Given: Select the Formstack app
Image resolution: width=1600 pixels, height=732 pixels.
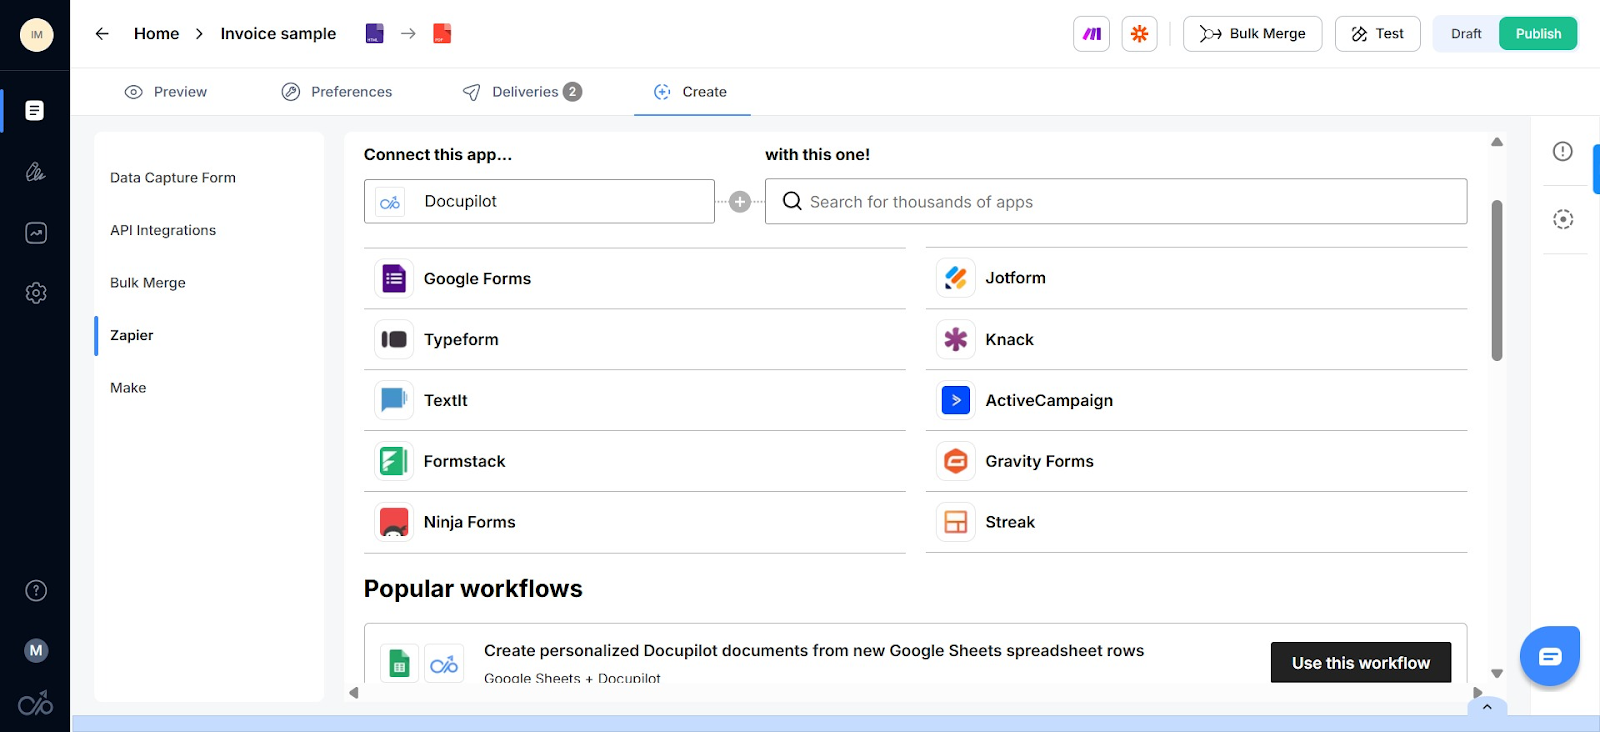Looking at the screenshot, I should [635, 462].
